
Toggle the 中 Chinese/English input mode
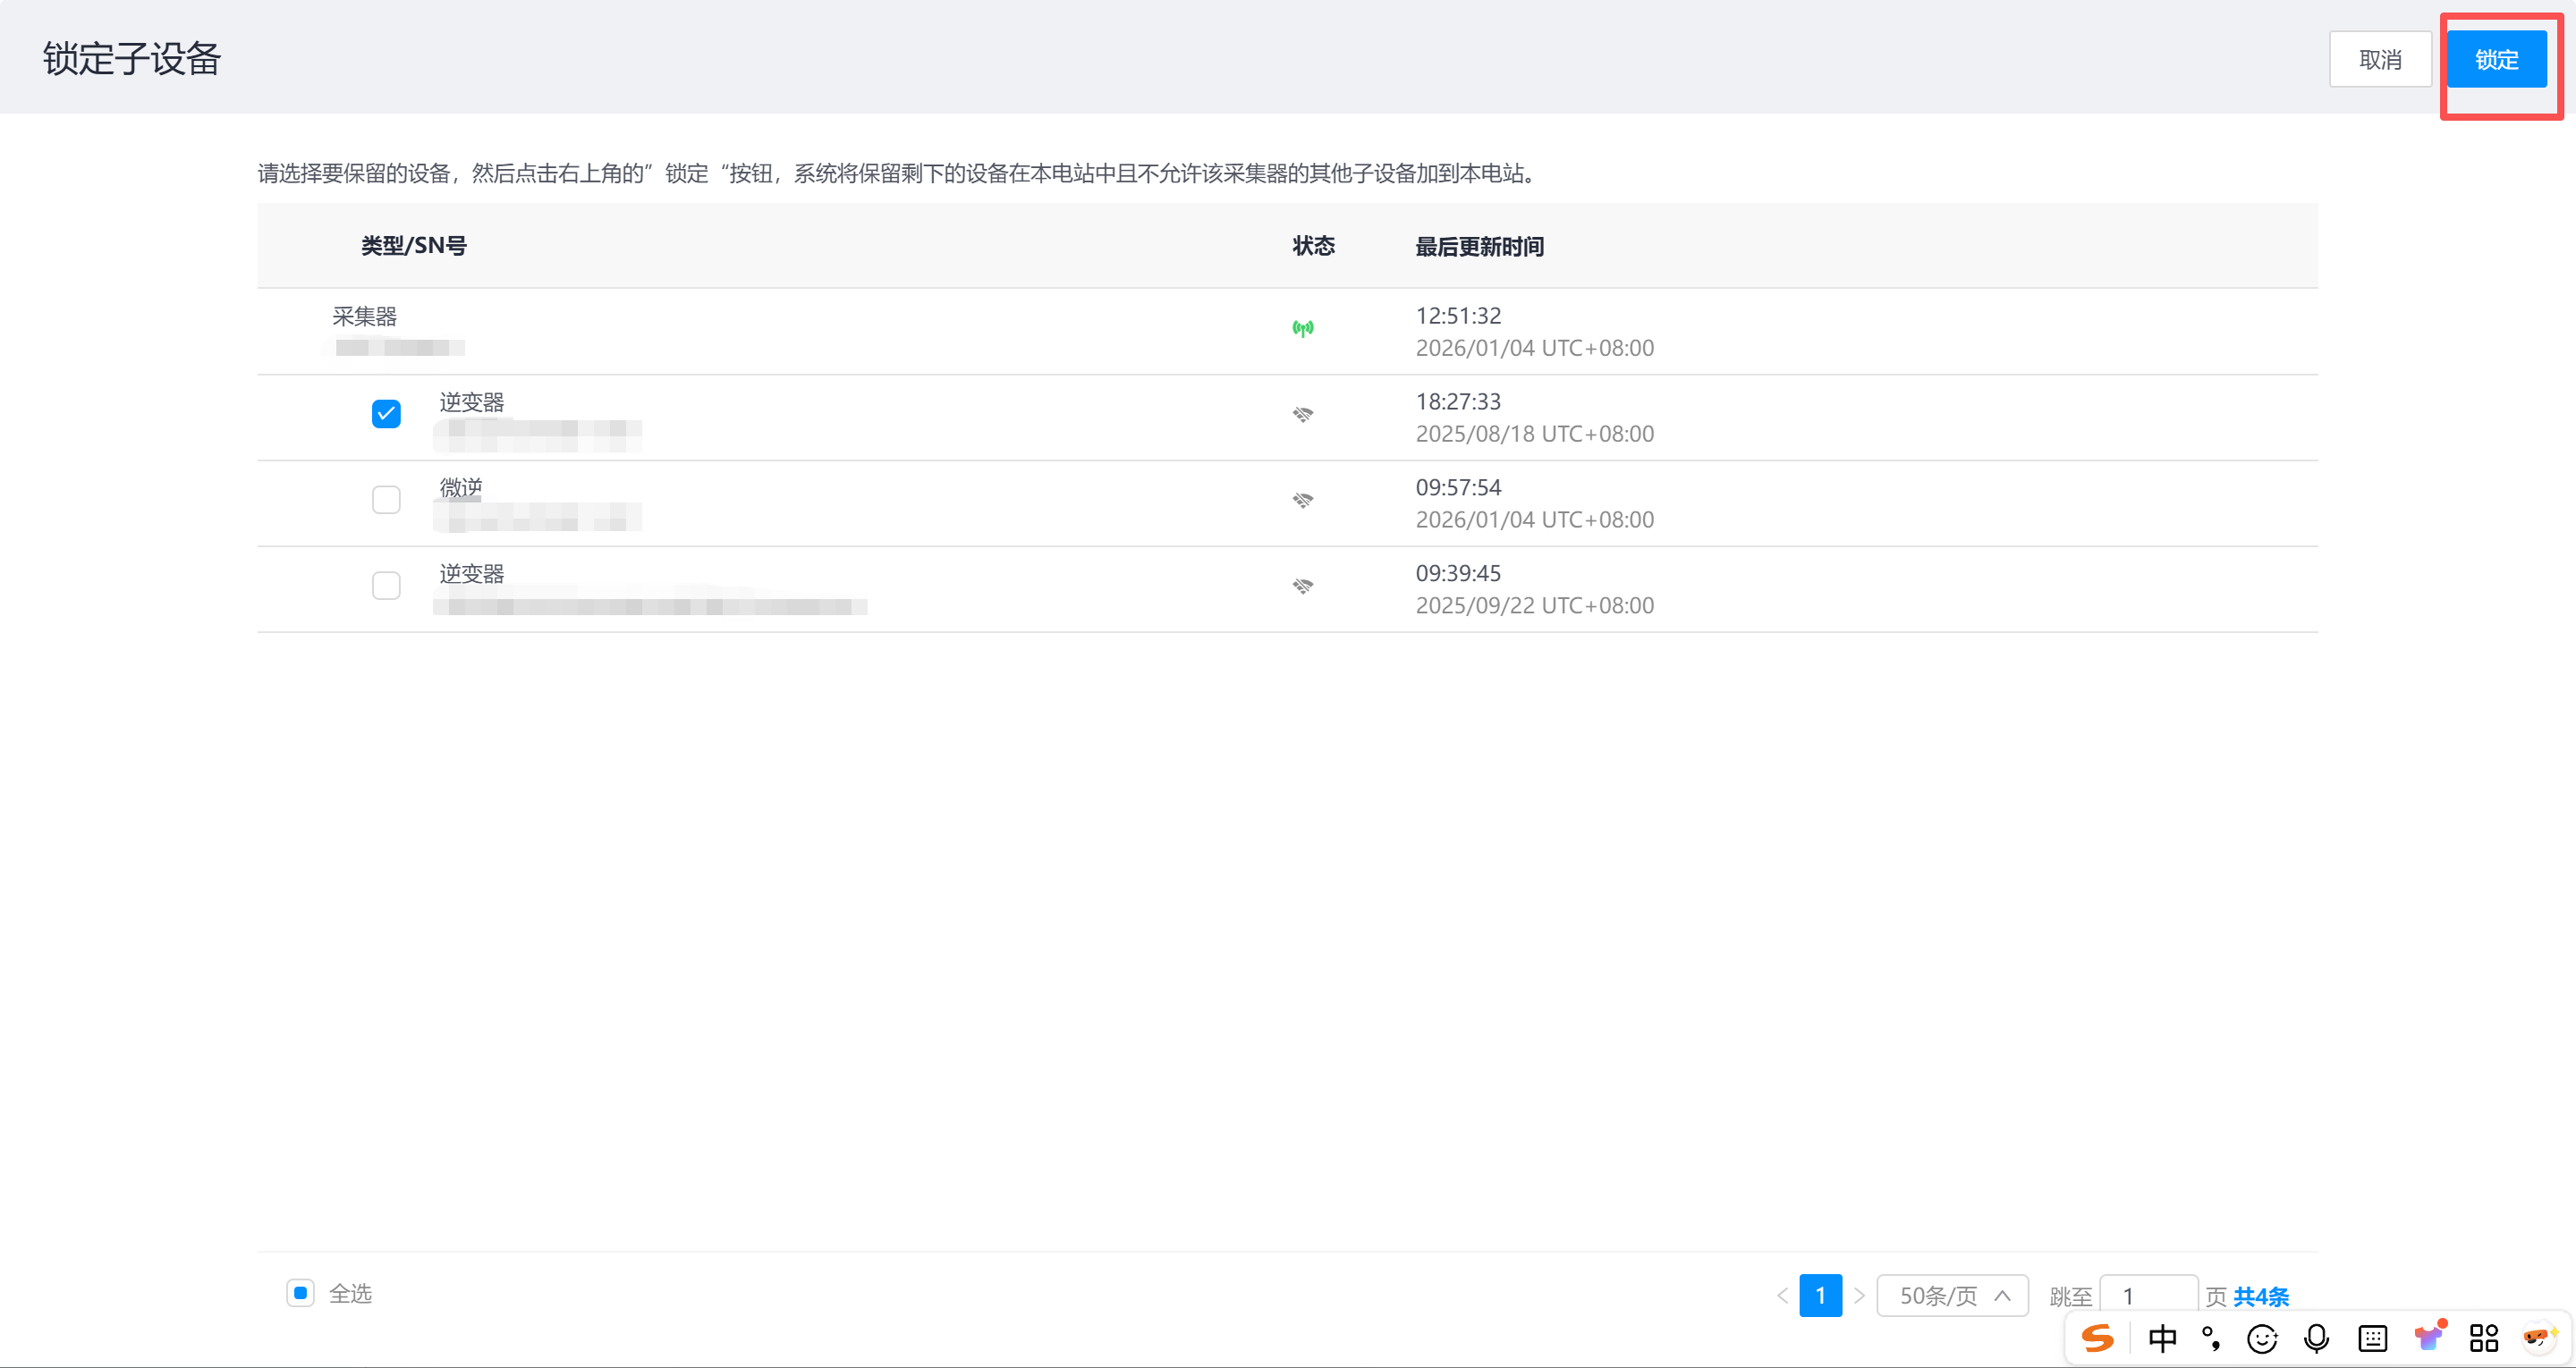pyautogui.click(x=2162, y=1338)
